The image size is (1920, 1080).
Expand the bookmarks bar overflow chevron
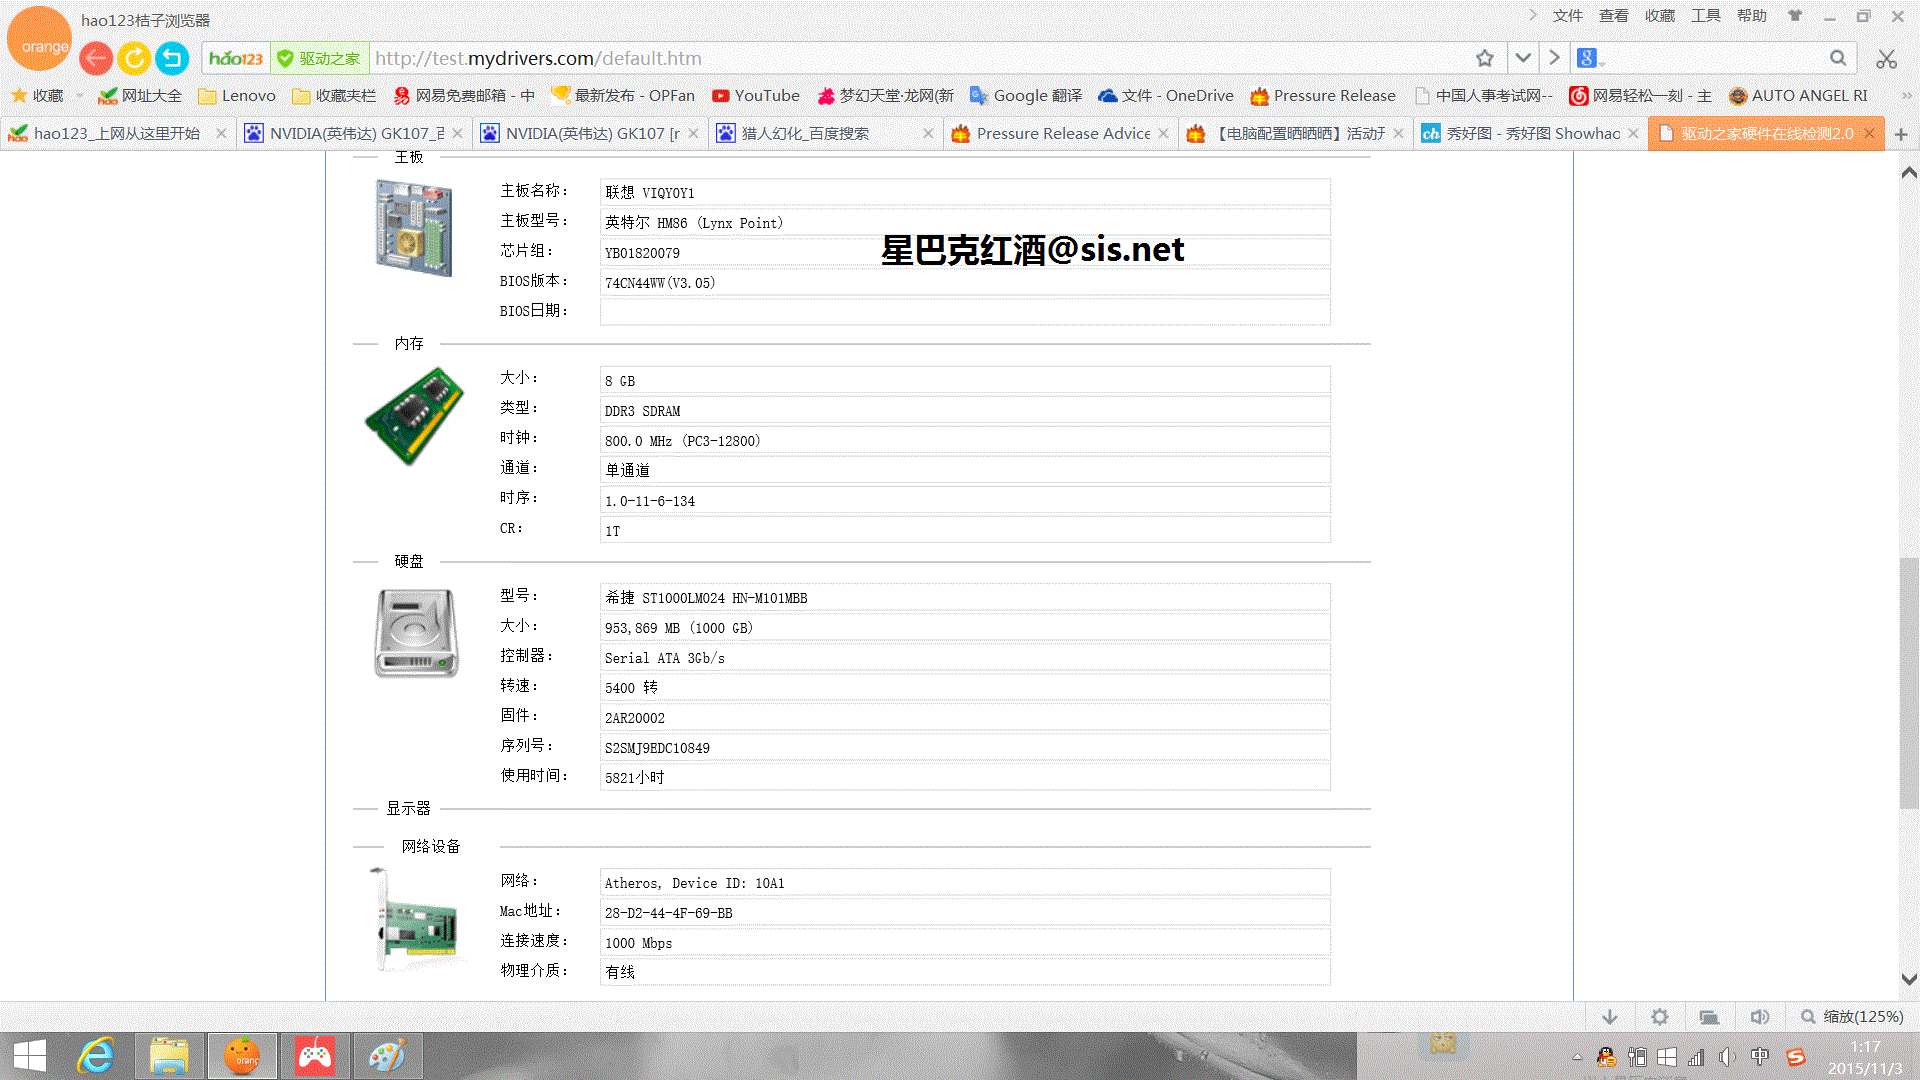(x=1906, y=96)
